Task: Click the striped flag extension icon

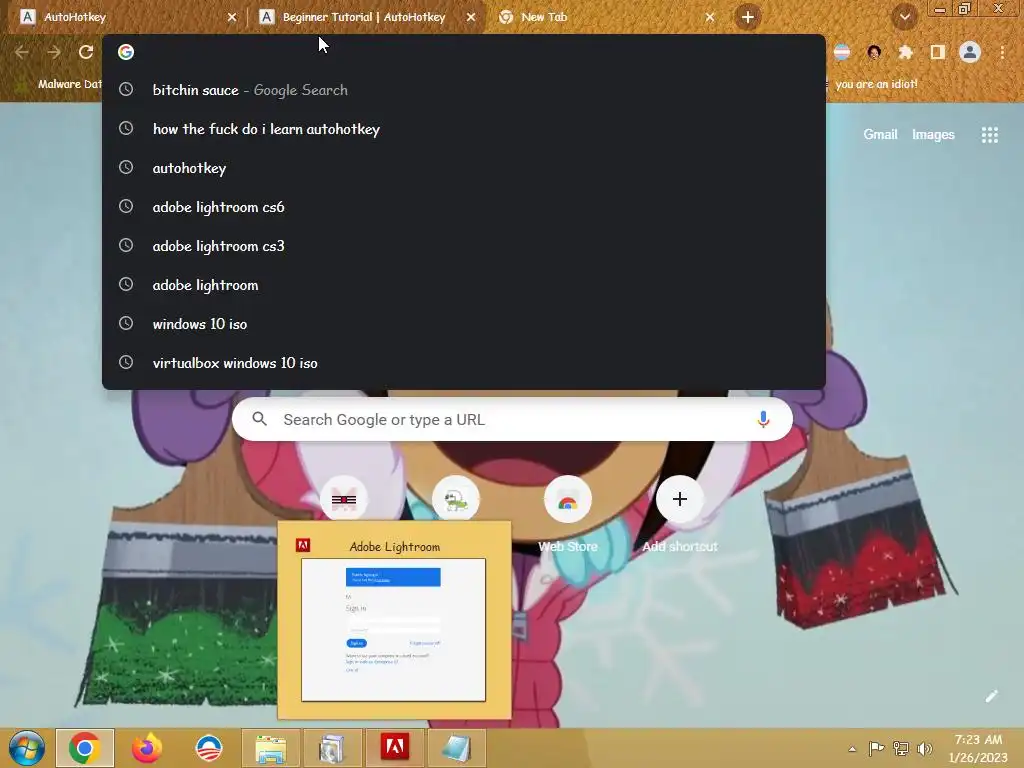Action: (842, 52)
